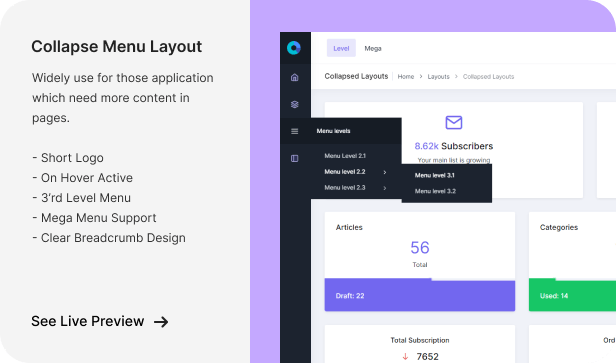Choose Menu level 3.2 submenu item

click(435, 191)
